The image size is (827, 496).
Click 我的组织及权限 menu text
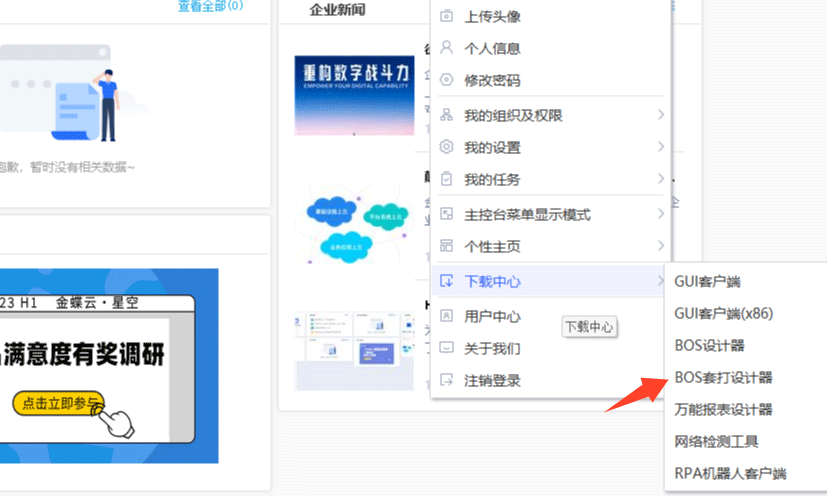point(513,116)
